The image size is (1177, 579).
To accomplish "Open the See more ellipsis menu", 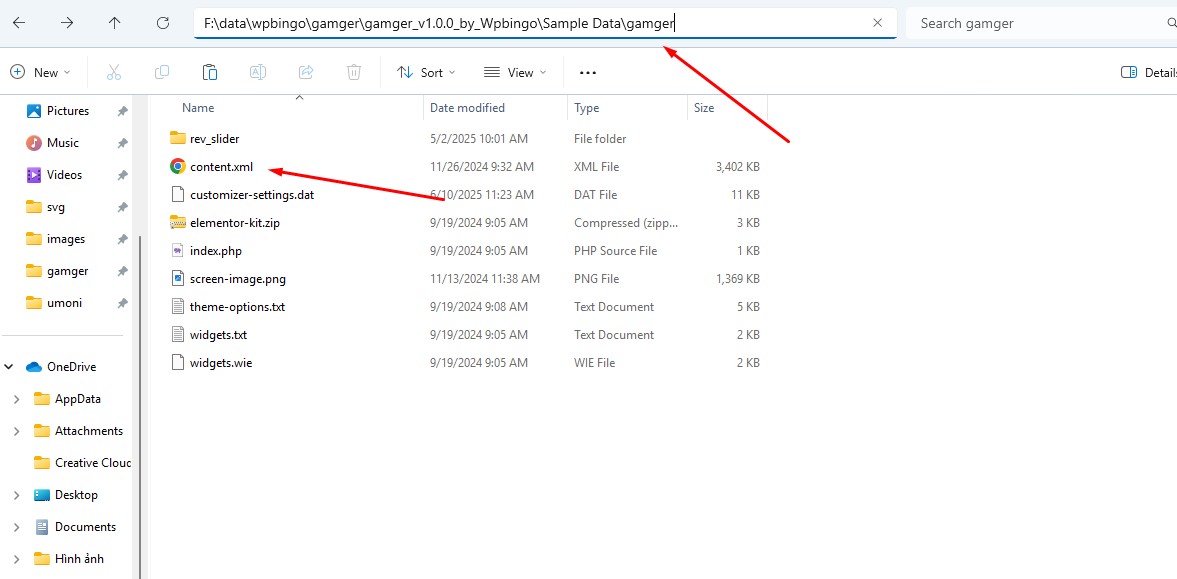I will 588,72.
